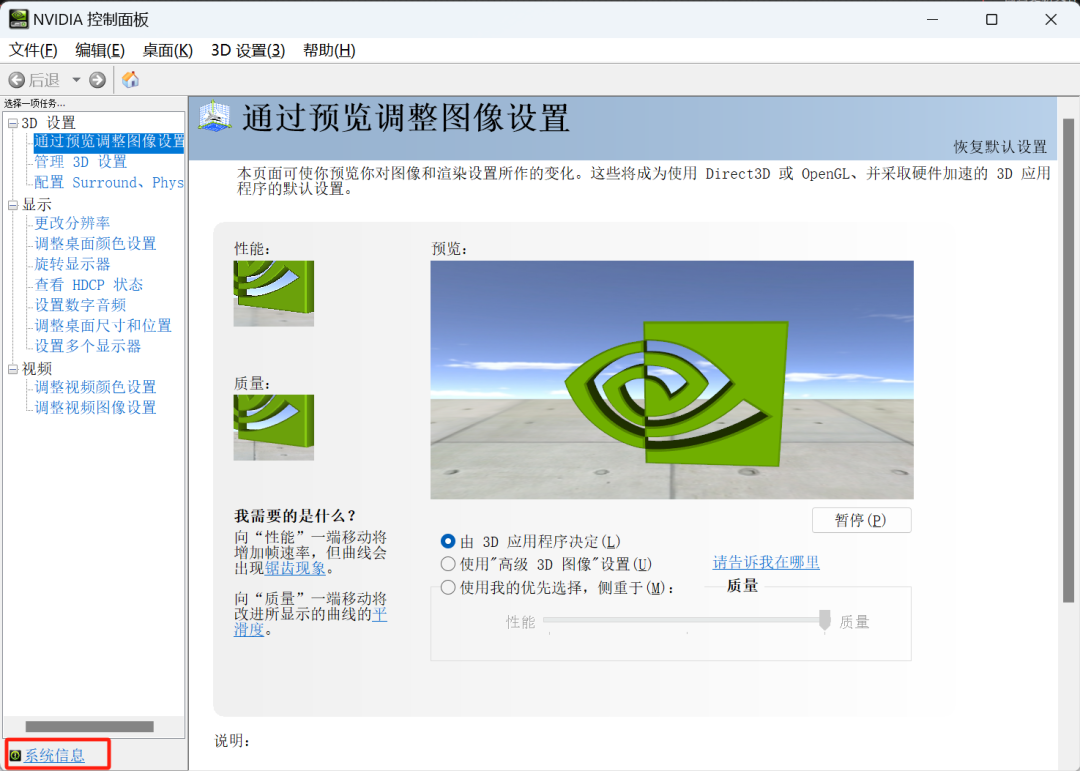Select 通过预览调整图像设置 in the tree

coord(109,141)
